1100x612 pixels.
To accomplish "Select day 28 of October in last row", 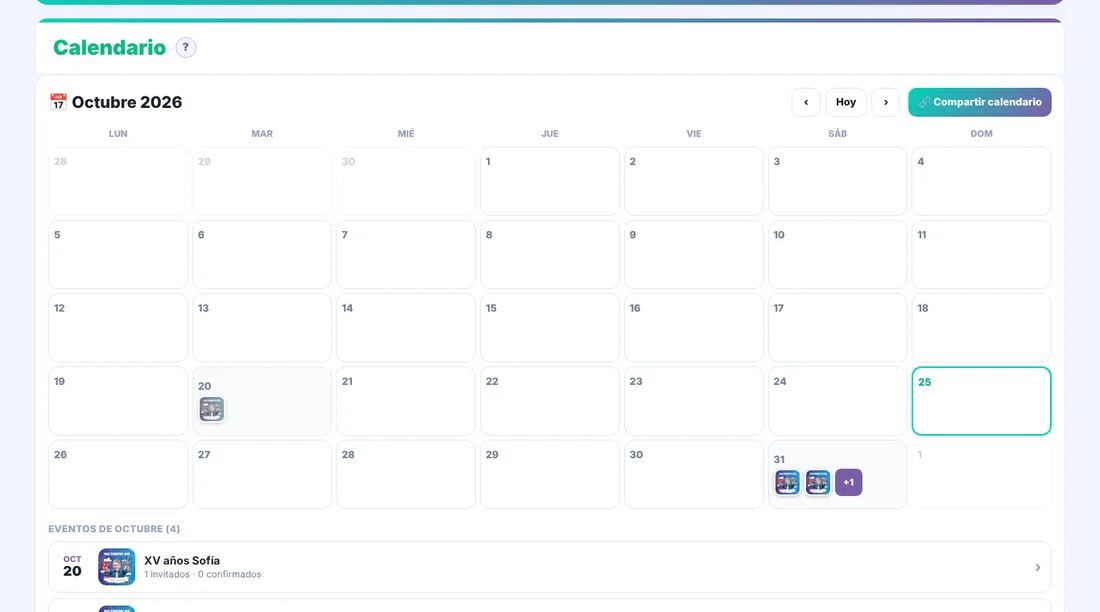I will (405, 474).
